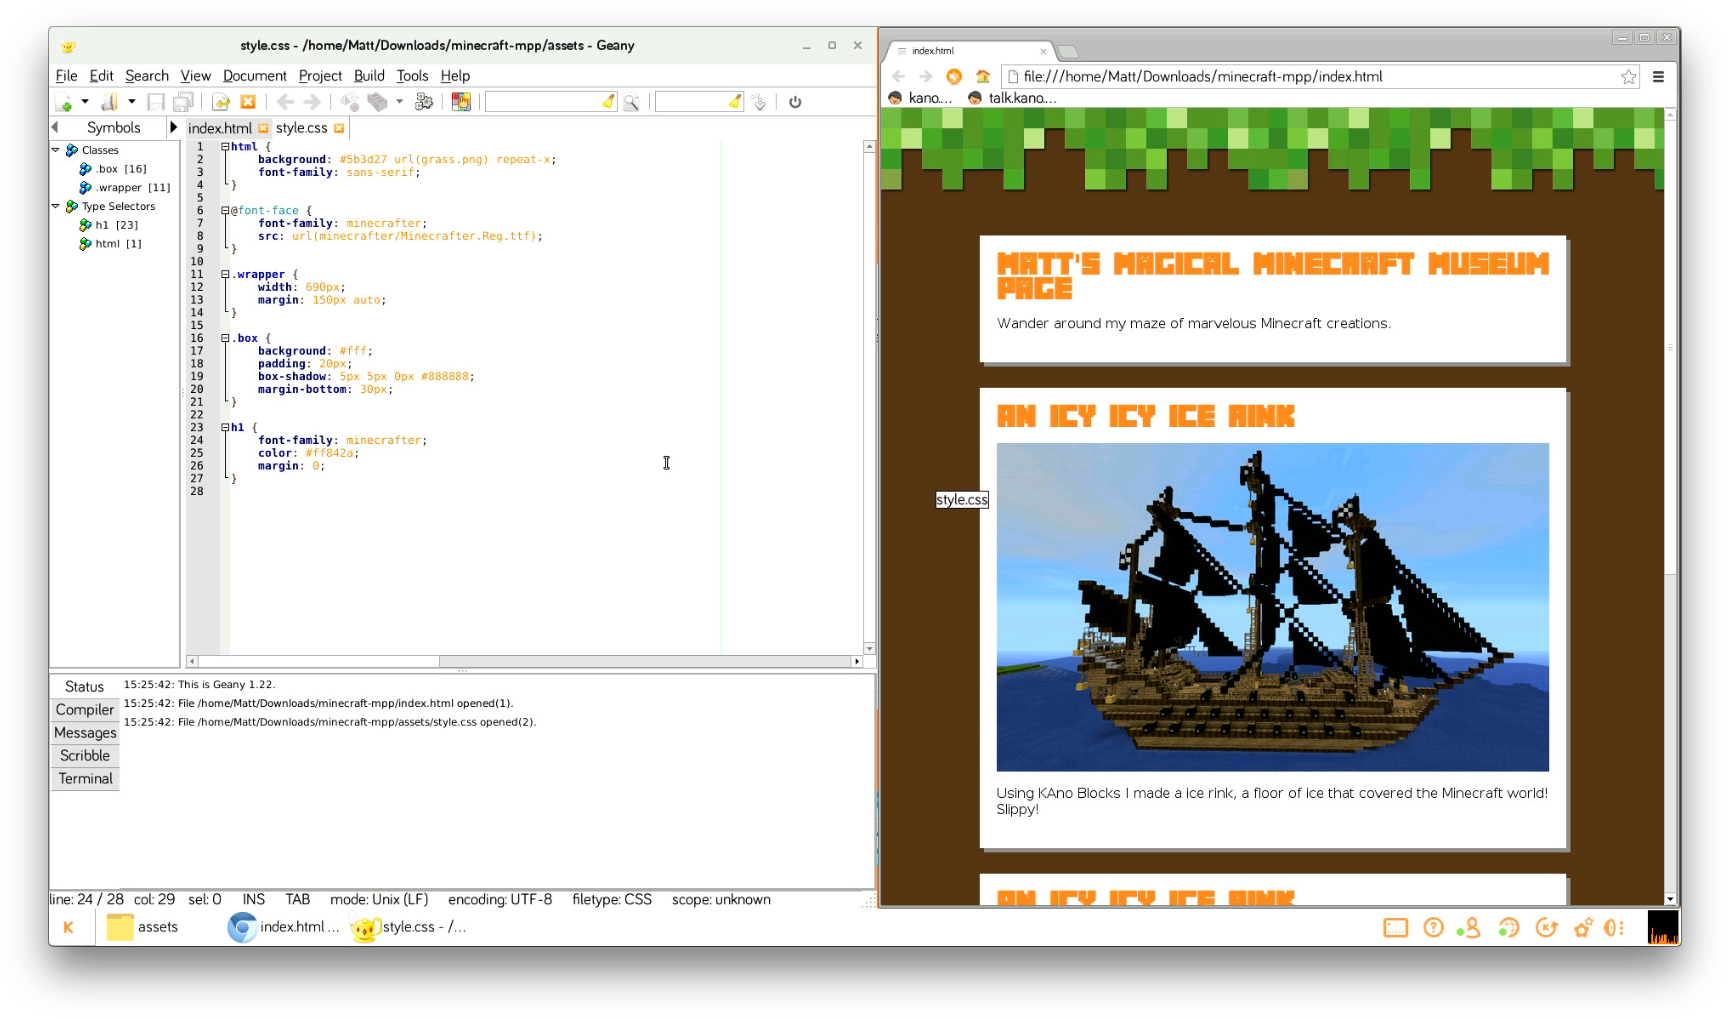Quit Geany using the power icon

(796, 101)
